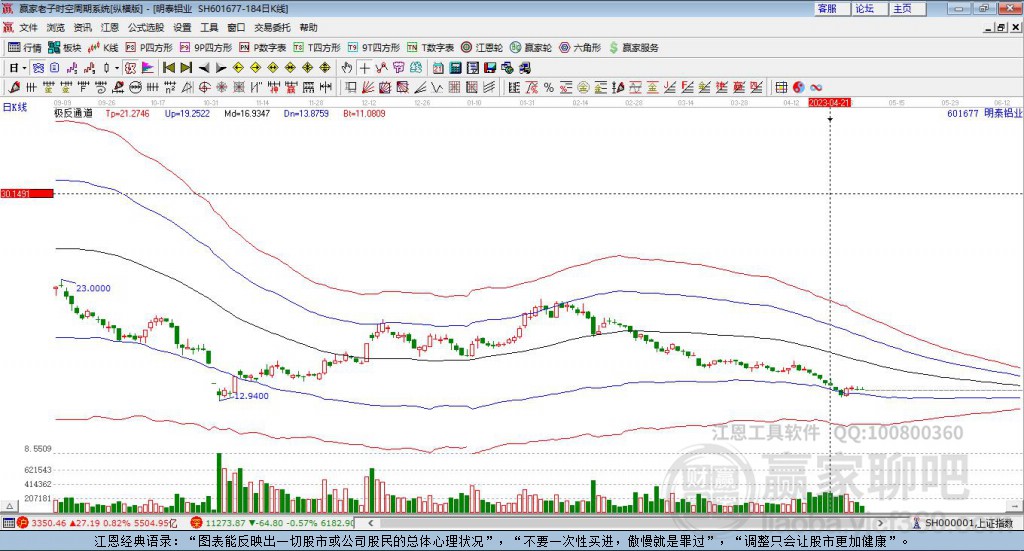This screenshot has width=1024, height=551.
Task: Click the infinity symbol tool icon
Action: point(816,87)
